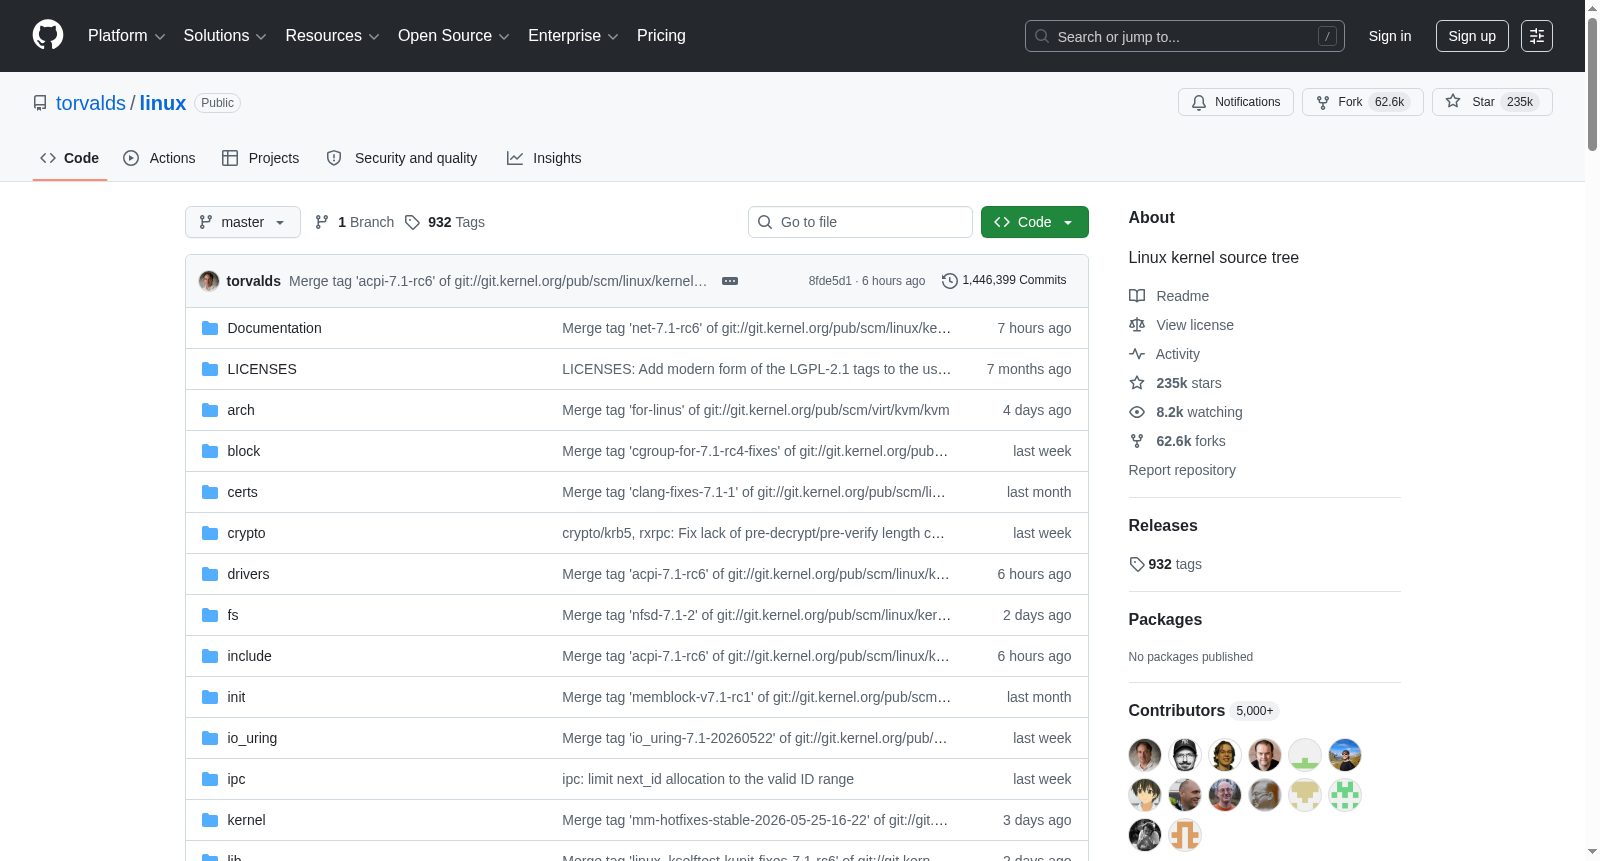Fork the linux repository

(x=1362, y=102)
